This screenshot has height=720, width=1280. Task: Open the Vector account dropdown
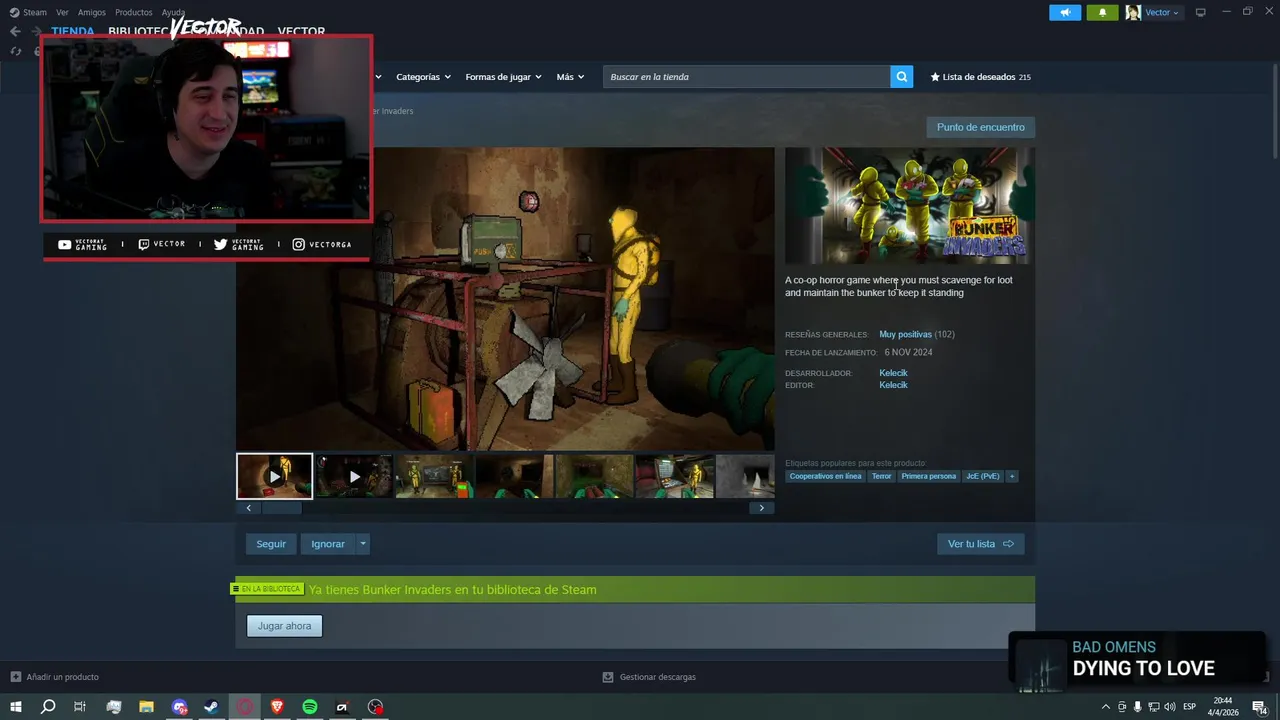1162,12
